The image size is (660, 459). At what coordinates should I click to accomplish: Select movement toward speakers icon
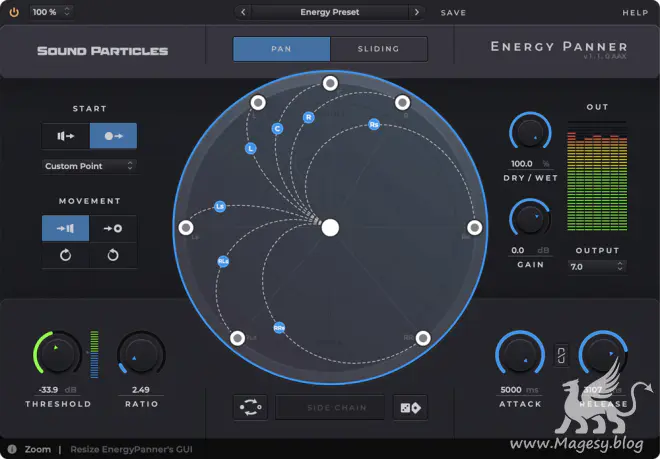point(65,228)
